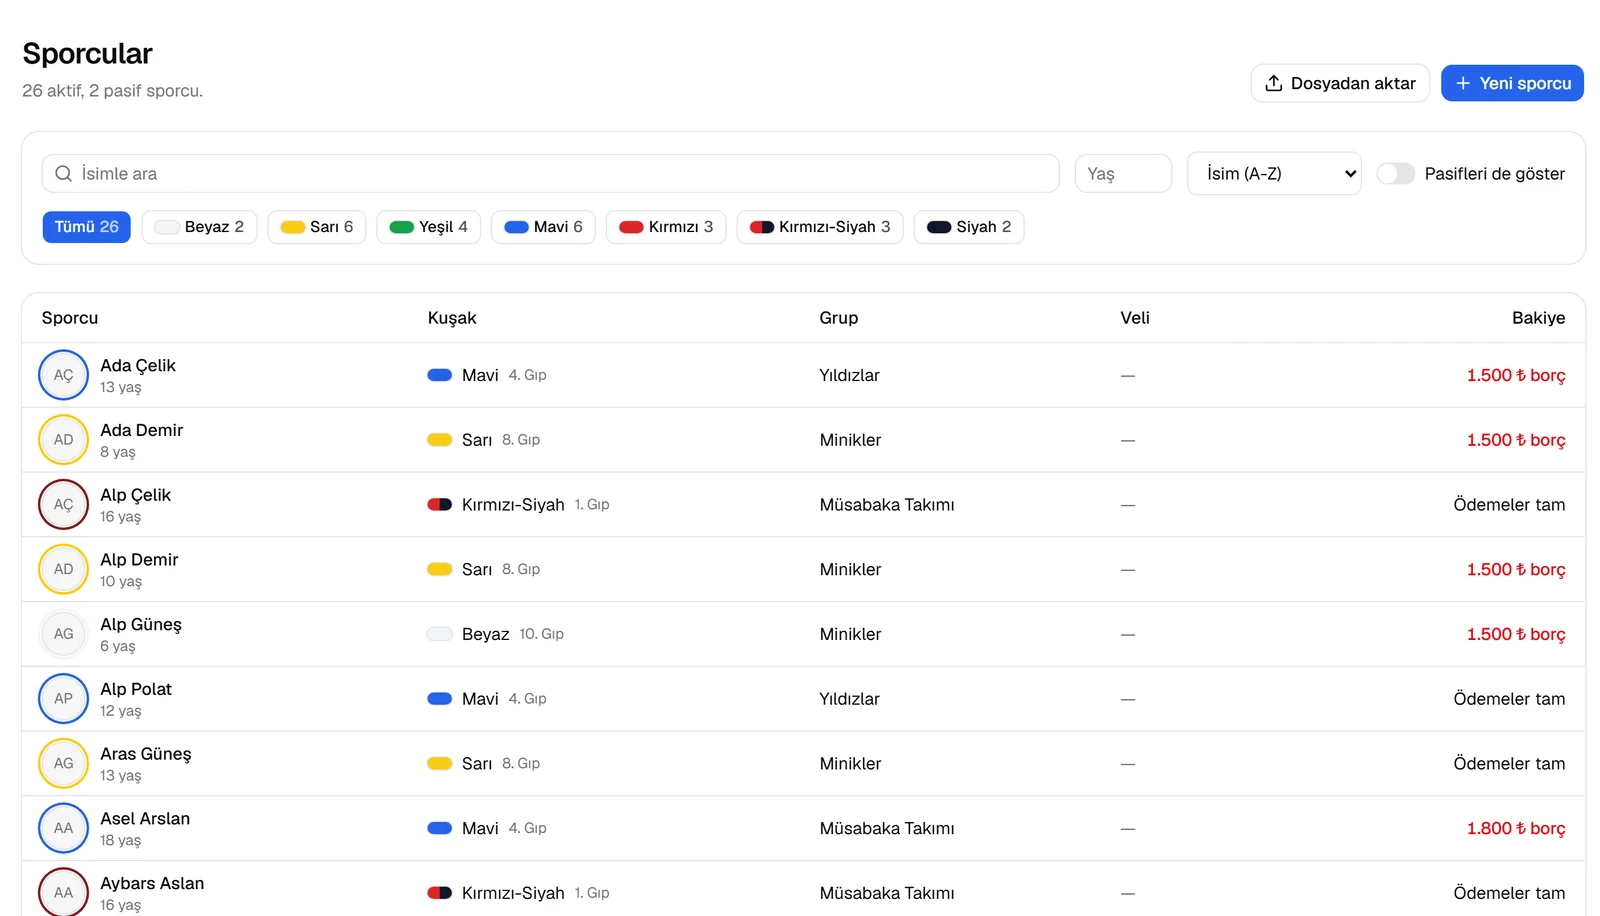1600x916 pixels.
Task: Click Ada Çelik's Yıldızlar group
Action: coord(849,375)
